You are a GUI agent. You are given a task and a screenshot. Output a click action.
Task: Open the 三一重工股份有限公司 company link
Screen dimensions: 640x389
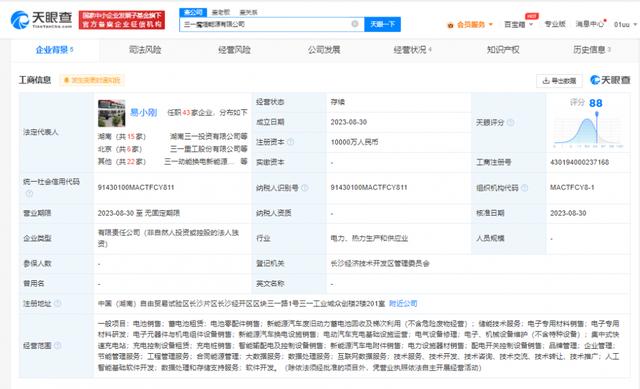209,149
